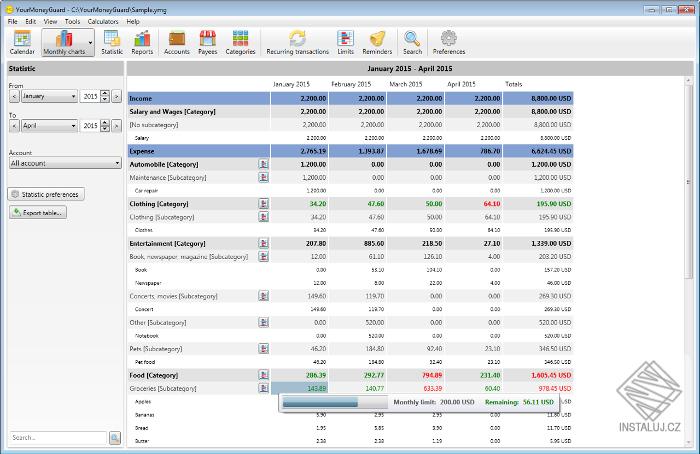Show Categories via toolbar icon
This screenshot has height=454, width=700.
(x=240, y=43)
